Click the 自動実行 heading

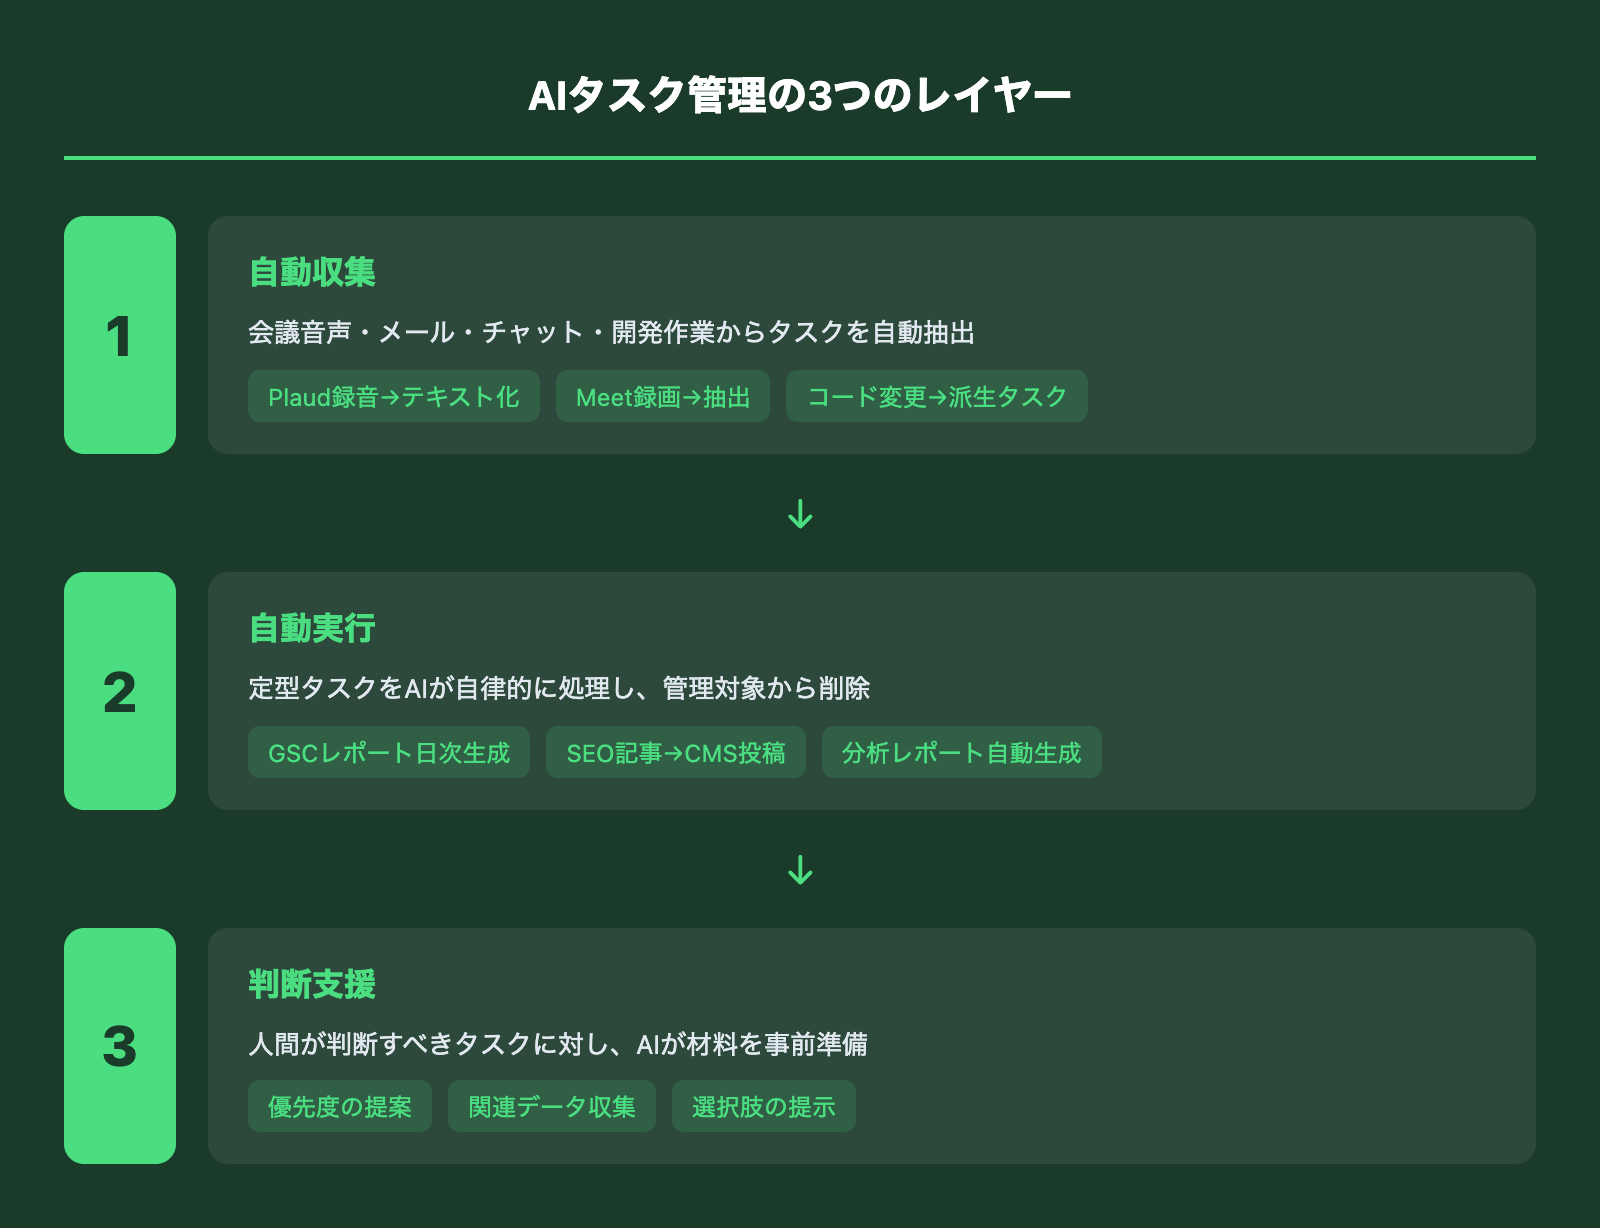312,628
